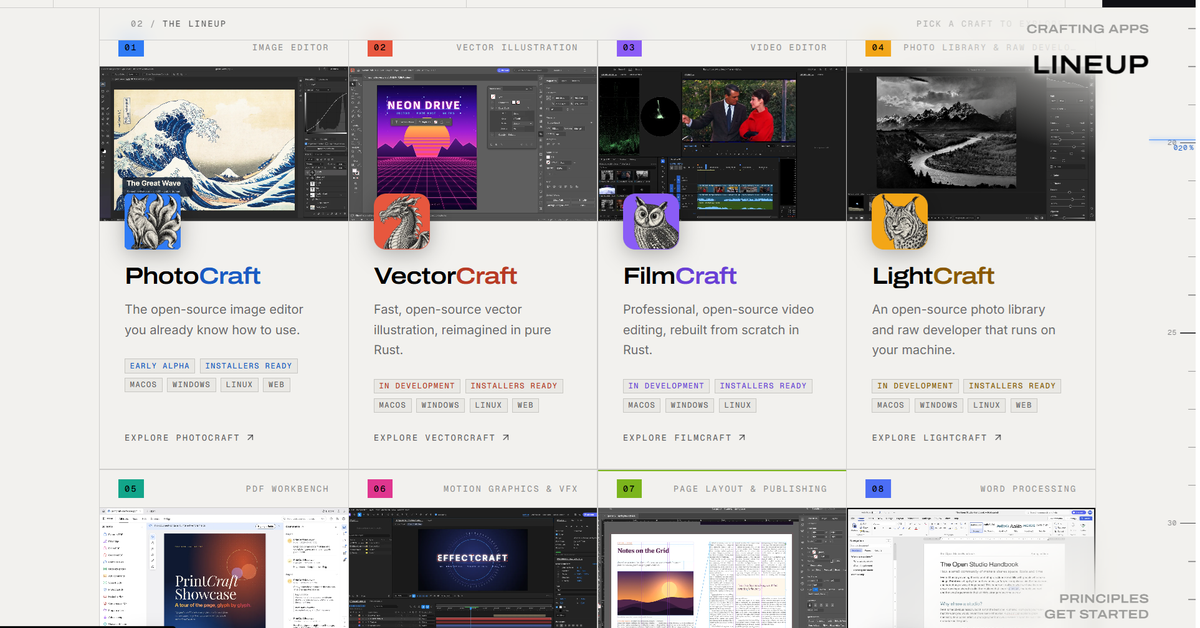This screenshot has width=1200, height=628.
Task: Click the 30 scroll ruler marker
Action: [1181, 523]
